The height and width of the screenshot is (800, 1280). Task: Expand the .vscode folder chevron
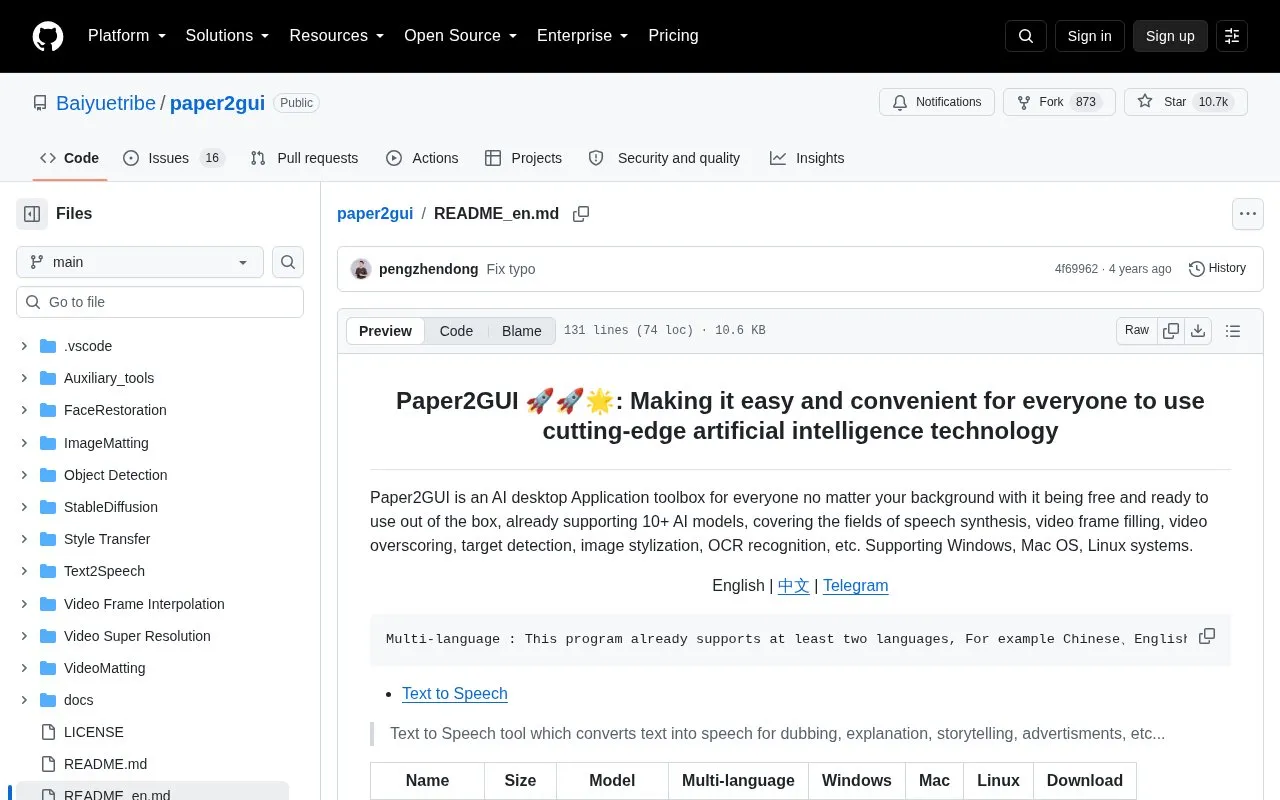[24, 346]
